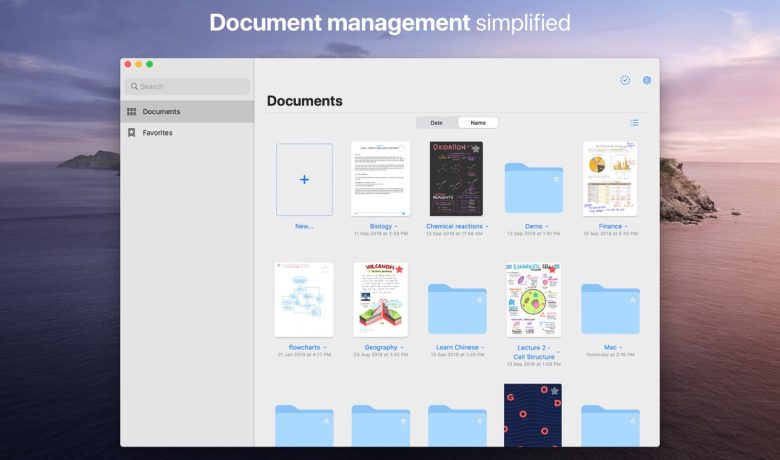Open the Finance document thumbnail
Screen dimensions: 780x460
click(610, 179)
